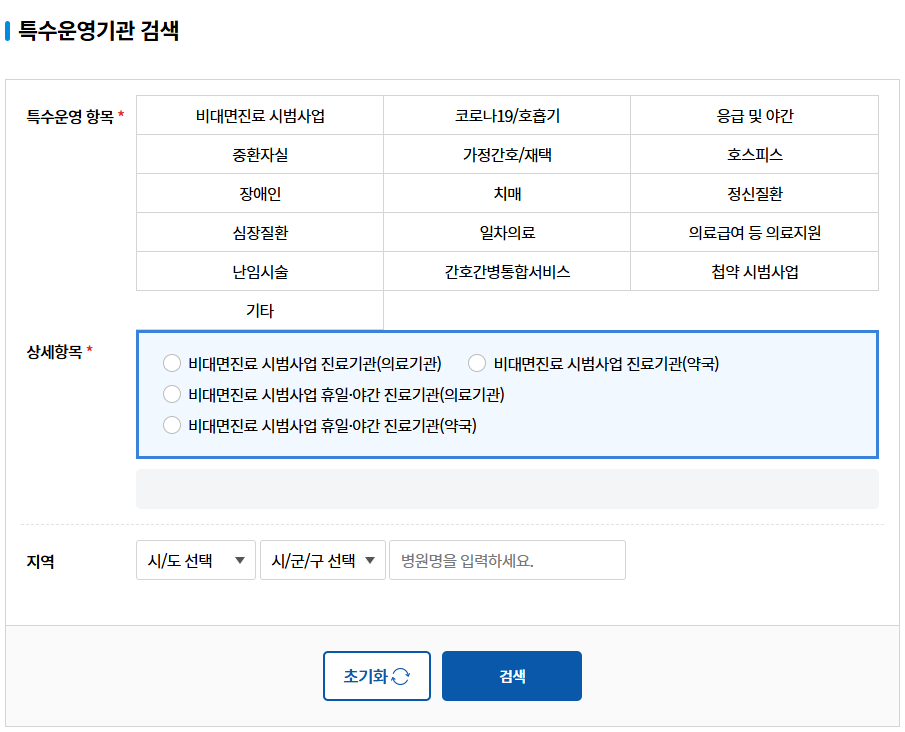Select 정신질환 in the category grid

tap(754, 193)
